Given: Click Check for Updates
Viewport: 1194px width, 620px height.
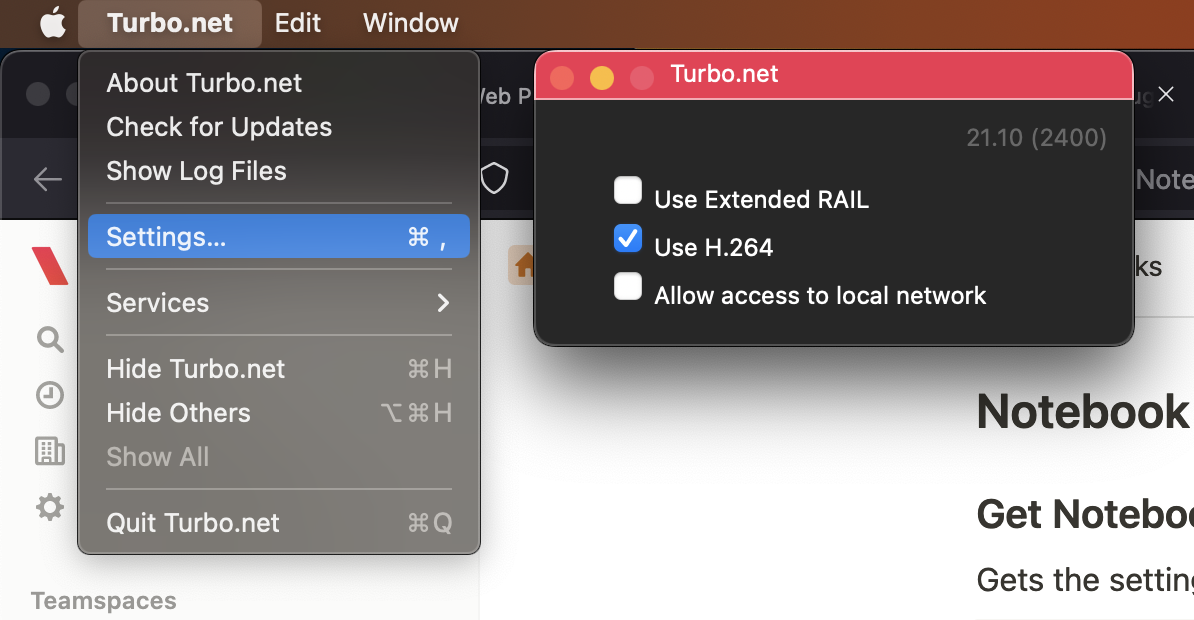Looking at the screenshot, I should point(219,127).
